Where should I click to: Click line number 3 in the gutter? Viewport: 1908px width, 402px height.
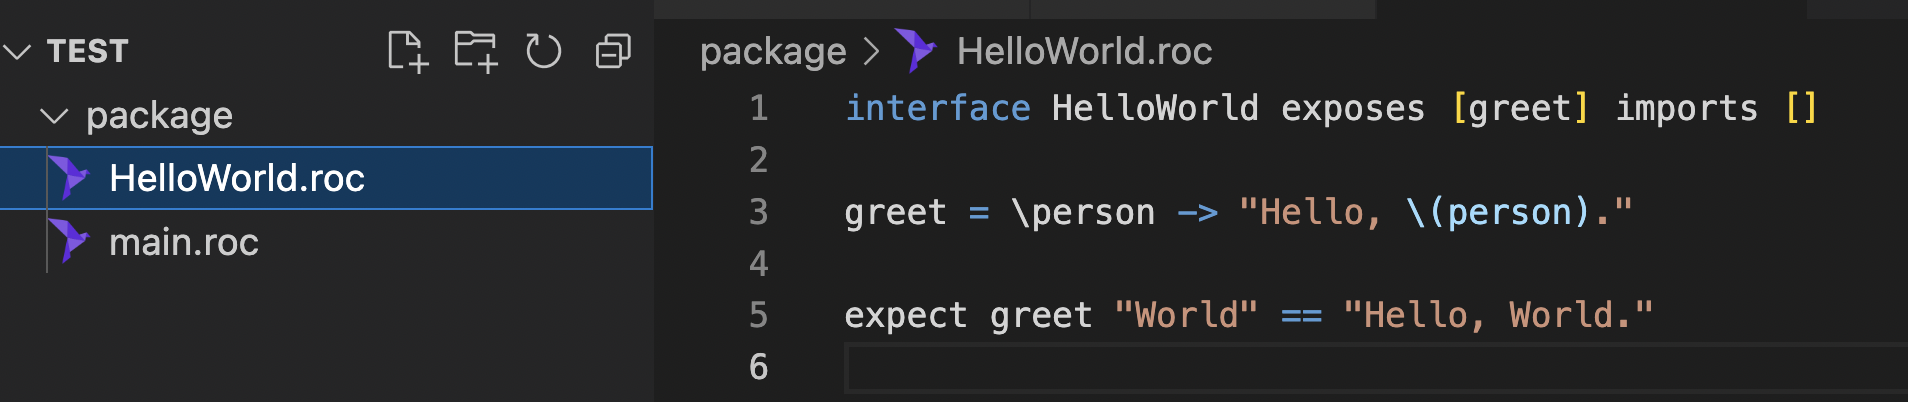point(759,212)
